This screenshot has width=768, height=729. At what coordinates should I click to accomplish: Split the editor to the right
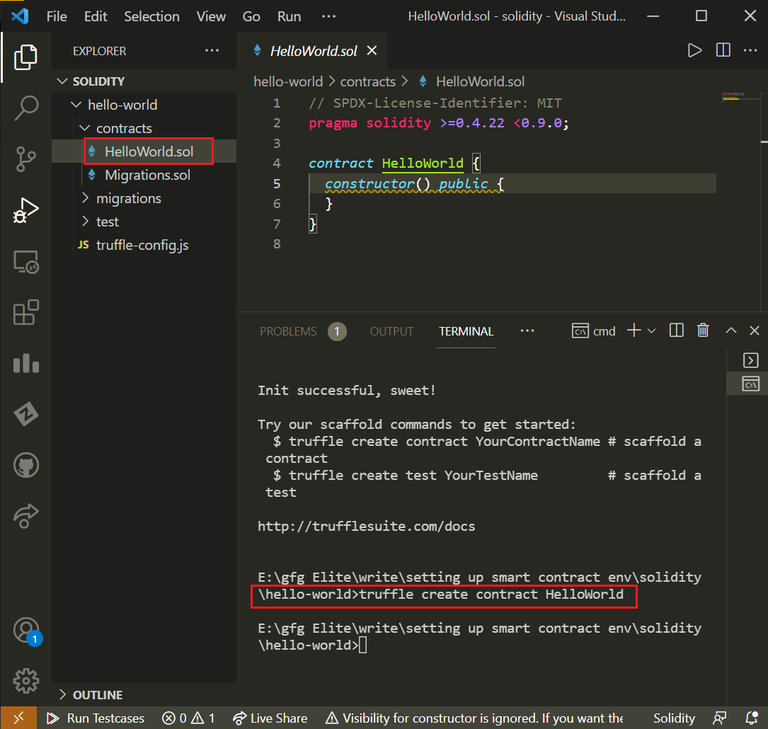(x=723, y=50)
